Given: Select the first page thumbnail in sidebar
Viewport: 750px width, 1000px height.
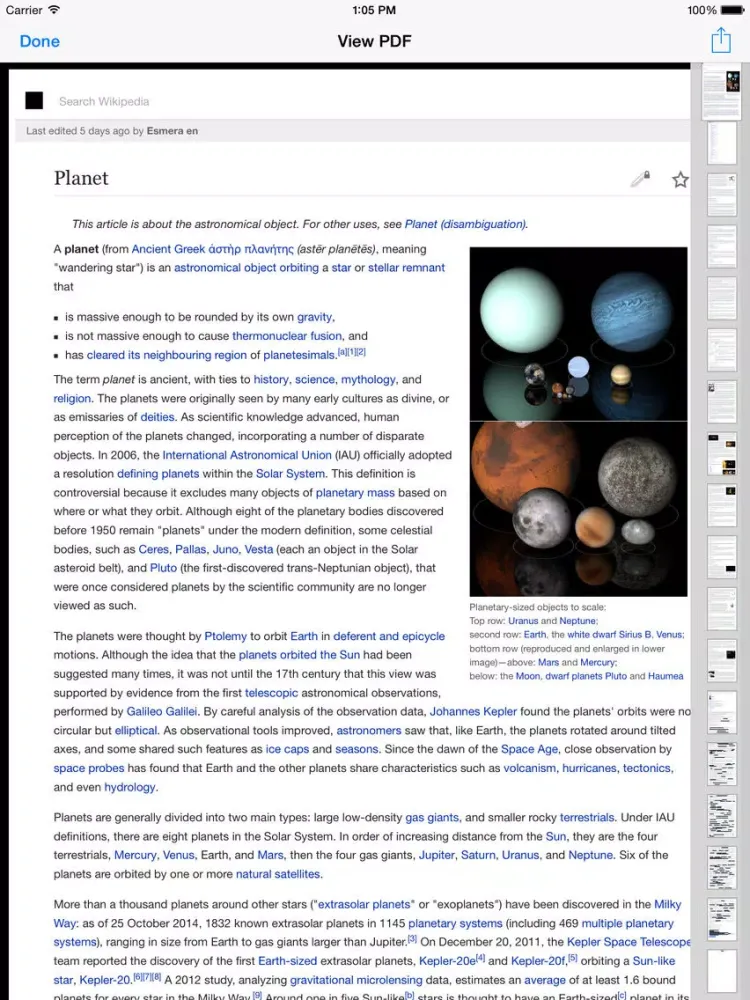Looking at the screenshot, I should click(721, 92).
